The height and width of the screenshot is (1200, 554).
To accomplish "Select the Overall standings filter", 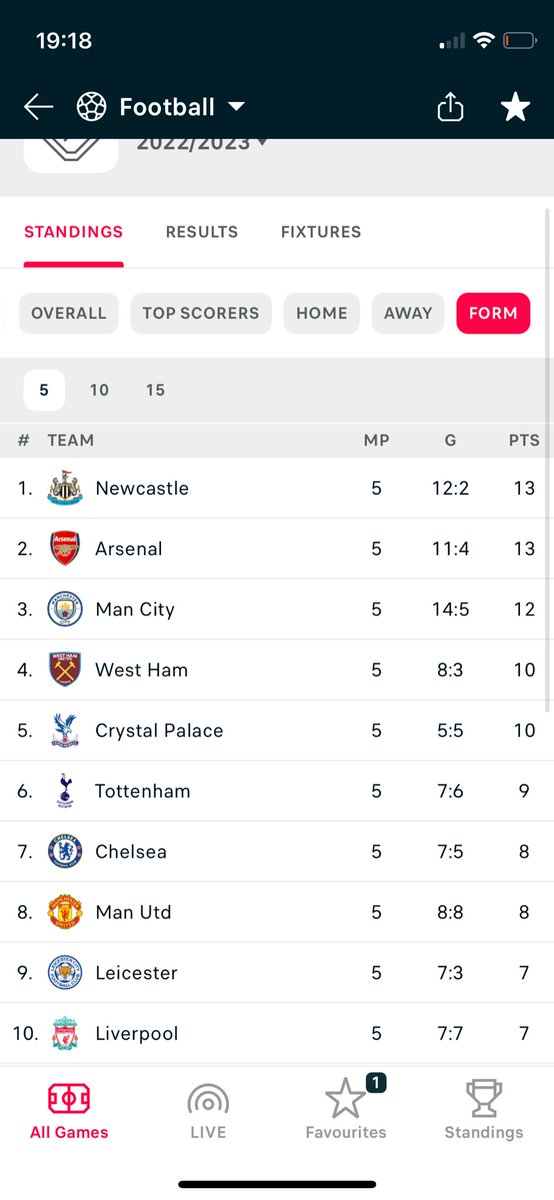I will pos(69,313).
